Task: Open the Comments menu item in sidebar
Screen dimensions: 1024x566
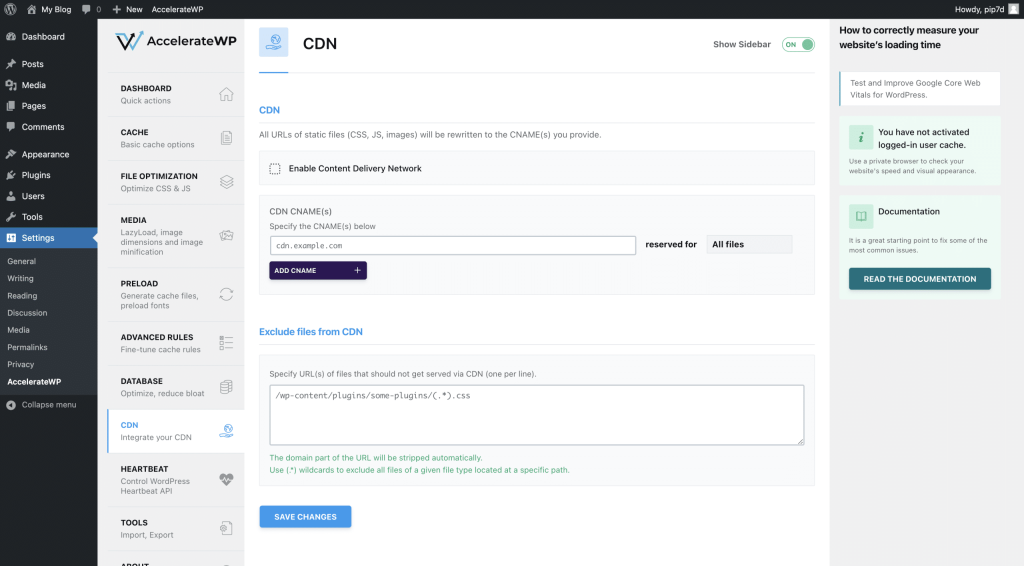Action: tap(48, 127)
